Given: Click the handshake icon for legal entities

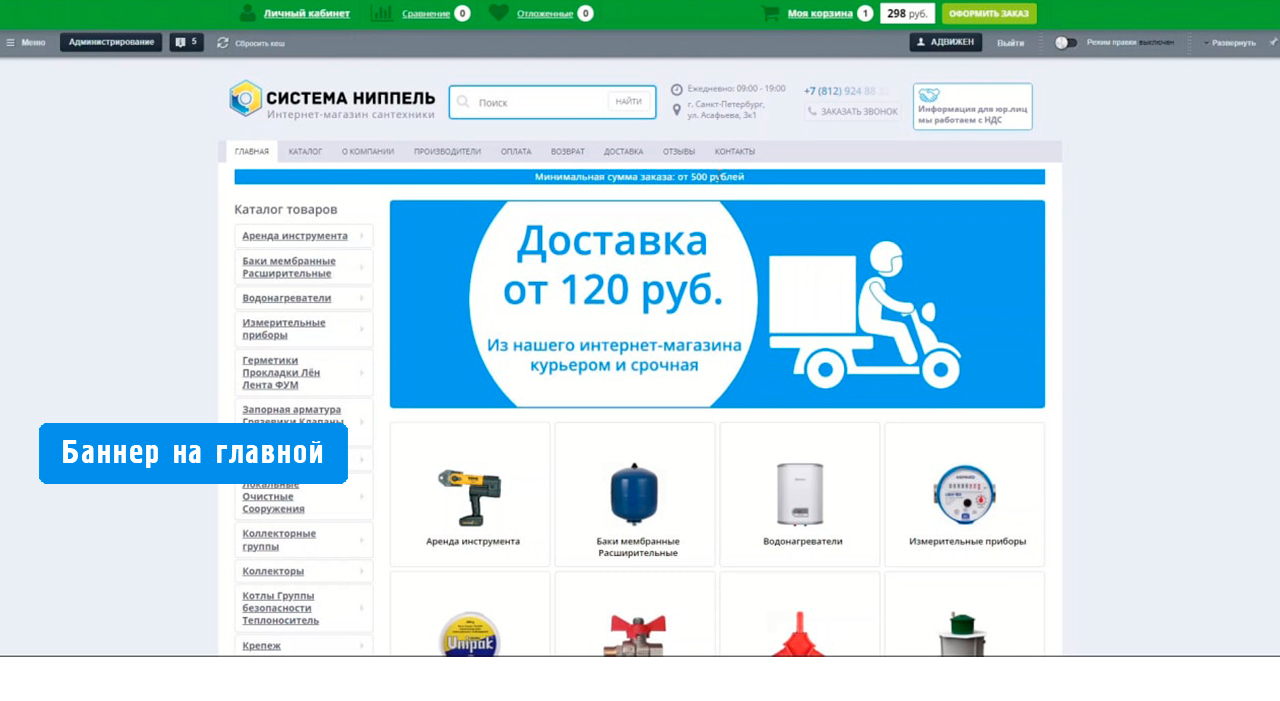Looking at the screenshot, I should pyautogui.click(x=929, y=95).
